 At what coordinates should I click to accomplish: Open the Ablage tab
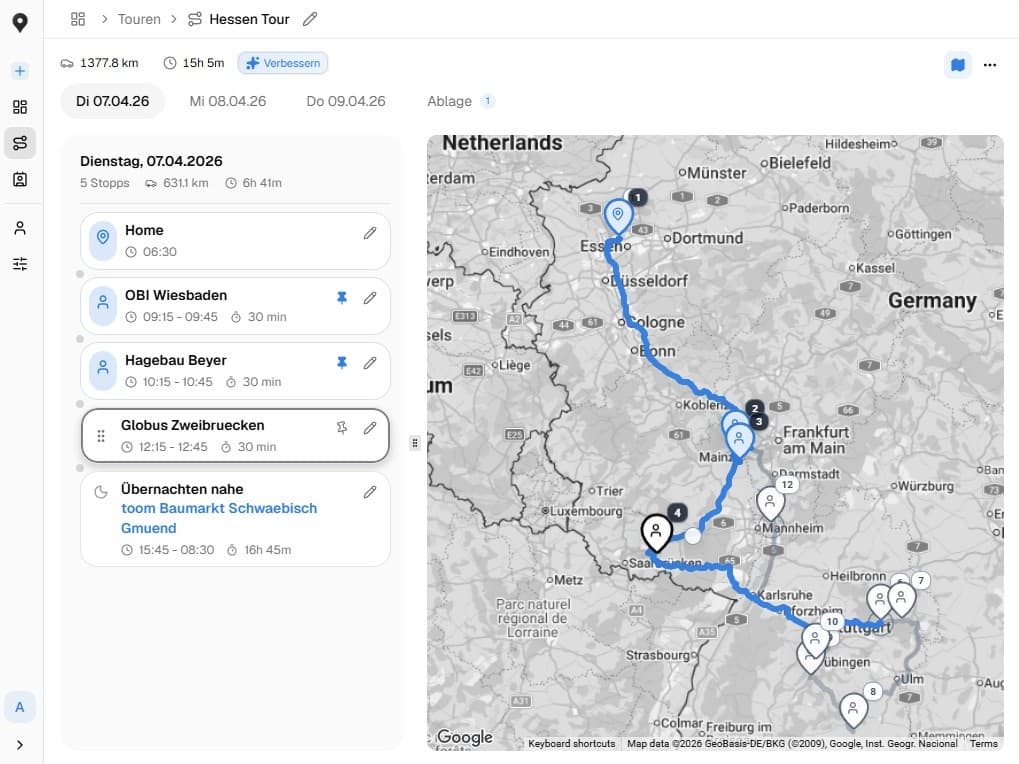pyautogui.click(x=460, y=101)
